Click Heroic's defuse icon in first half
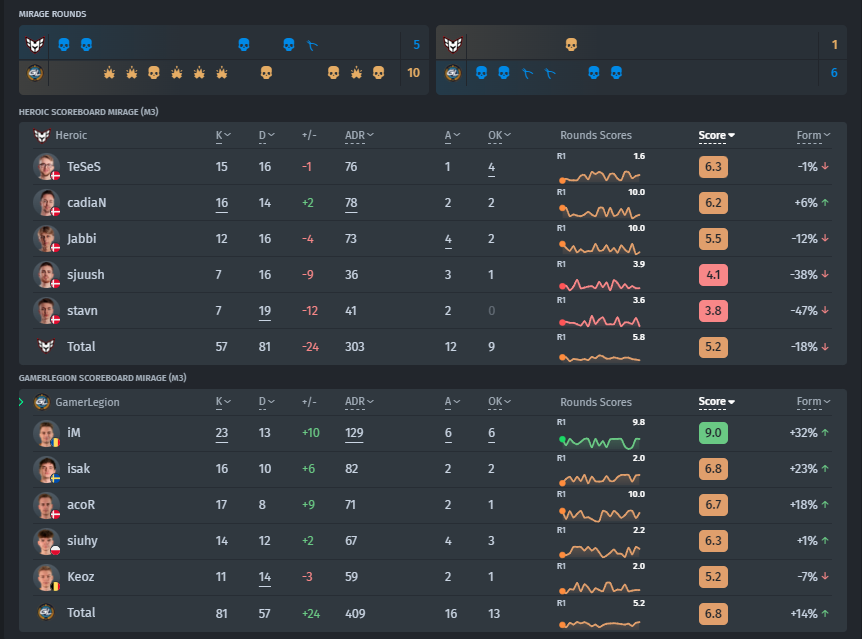The width and height of the screenshot is (862, 639). click(x=312, y=45)
